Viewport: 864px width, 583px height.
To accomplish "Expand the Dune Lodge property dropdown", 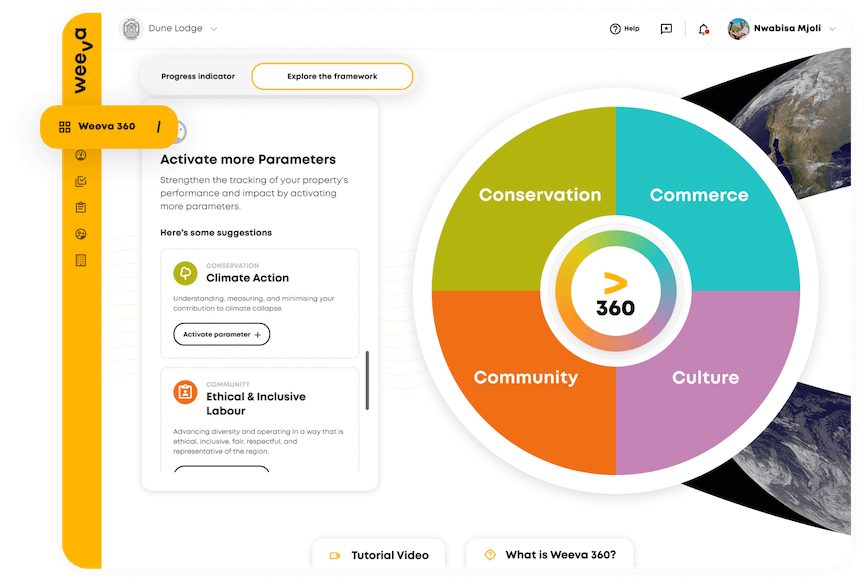I will click(x=214, y=29).
